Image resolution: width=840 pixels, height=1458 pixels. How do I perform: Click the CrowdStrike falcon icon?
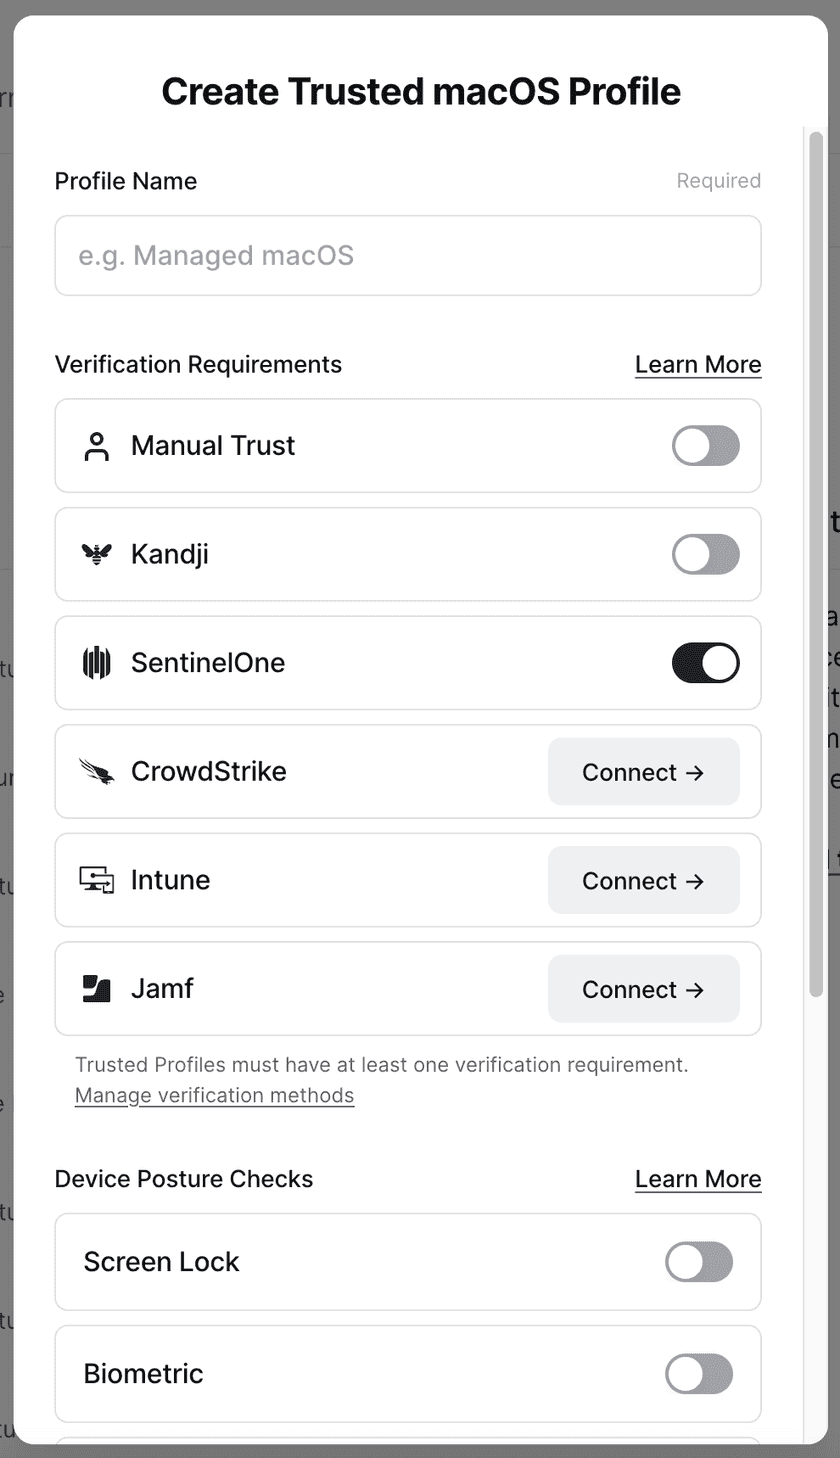click(97, 772)
